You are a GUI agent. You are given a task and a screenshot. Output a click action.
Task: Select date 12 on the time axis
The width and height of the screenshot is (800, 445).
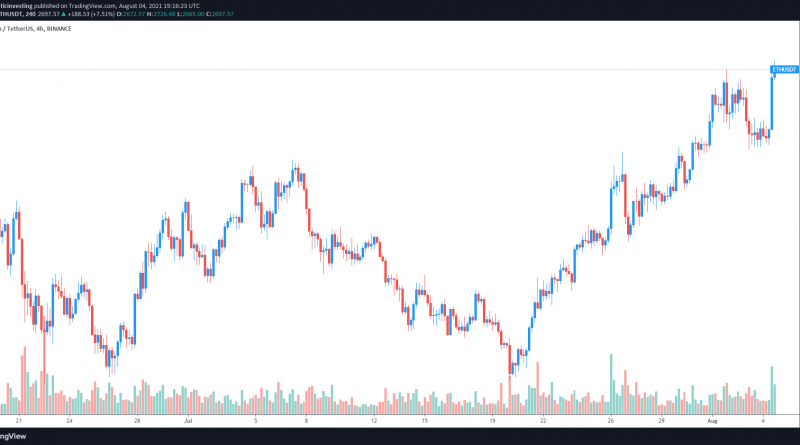pos(372,422)
